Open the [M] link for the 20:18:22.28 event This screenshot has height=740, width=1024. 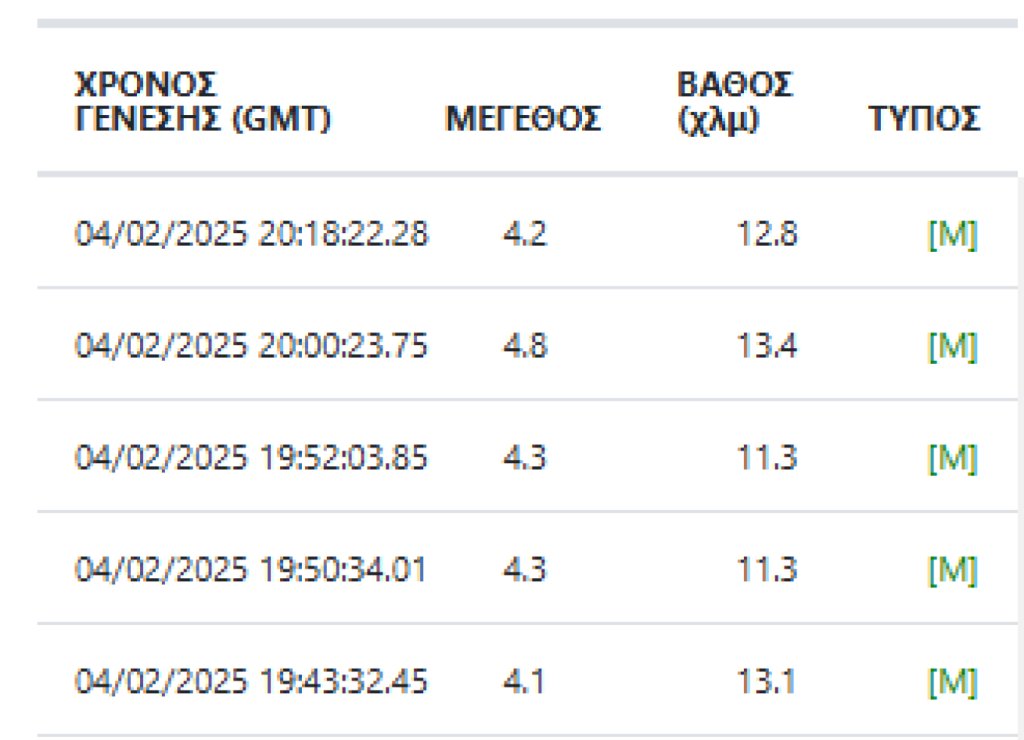(x=952, y=234)
